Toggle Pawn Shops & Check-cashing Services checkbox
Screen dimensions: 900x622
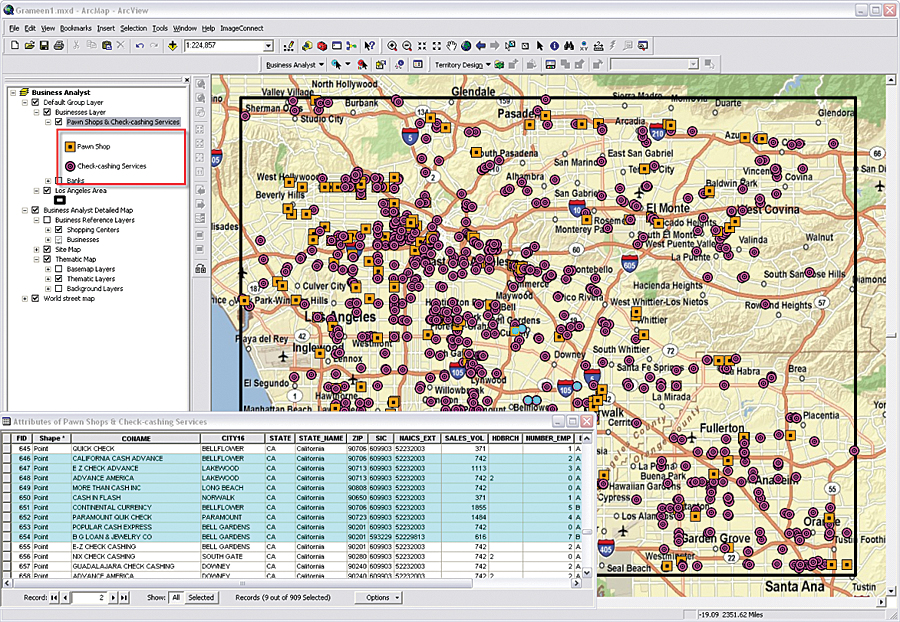point(59,122)
